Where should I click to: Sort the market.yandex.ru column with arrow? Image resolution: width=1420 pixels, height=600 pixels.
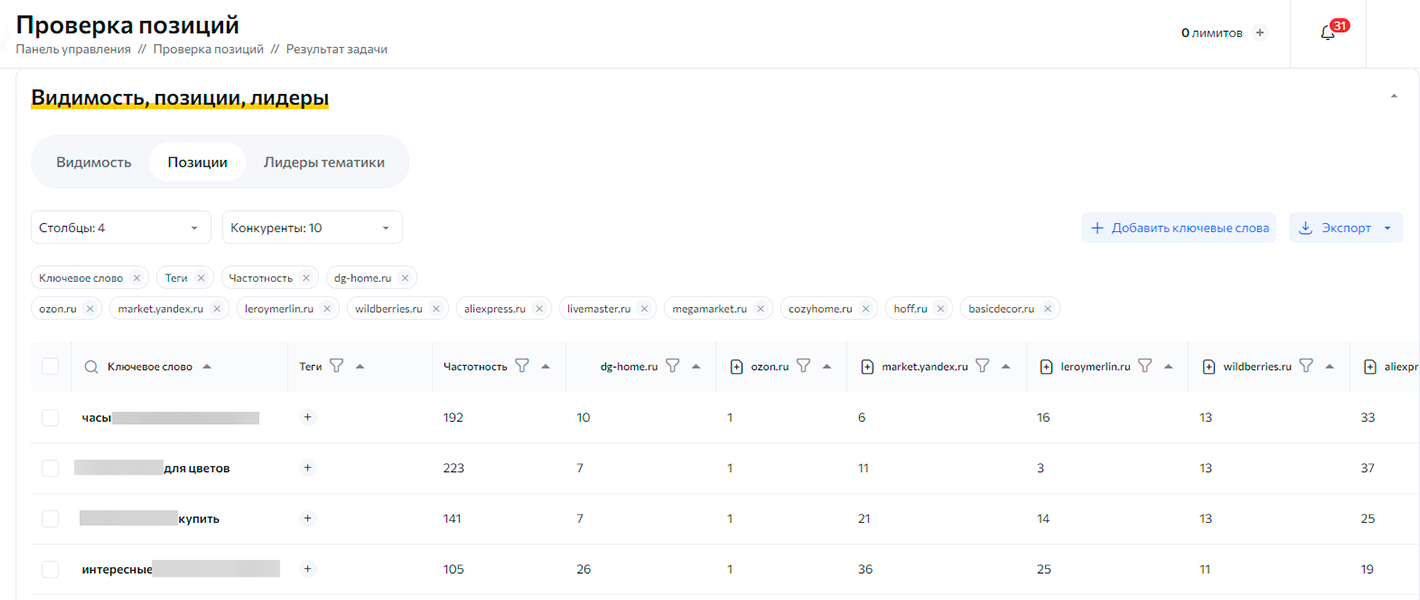[x=1006, y=367]
